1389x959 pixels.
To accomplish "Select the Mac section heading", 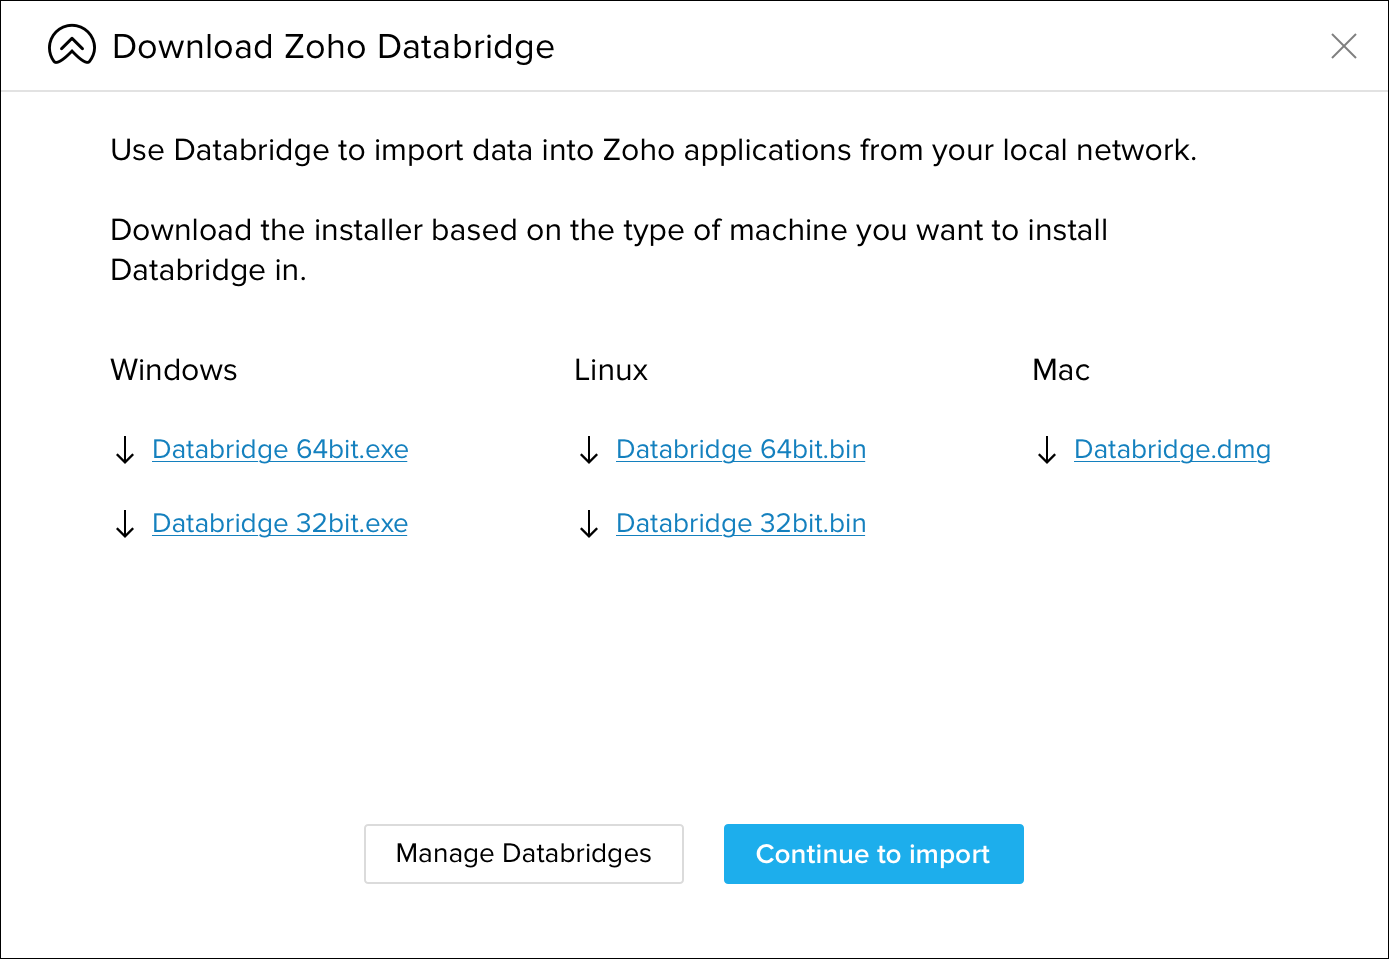I will pyautogui.click(x=1060, y=370).
